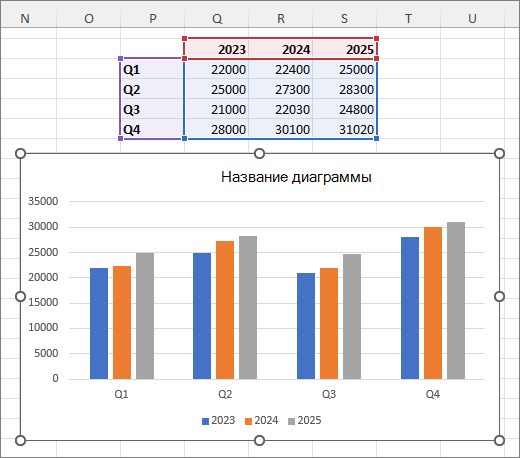Select the gray Q4 2025 bar
The width and height of the screenshot is (520, 458).
pos(456,300)
